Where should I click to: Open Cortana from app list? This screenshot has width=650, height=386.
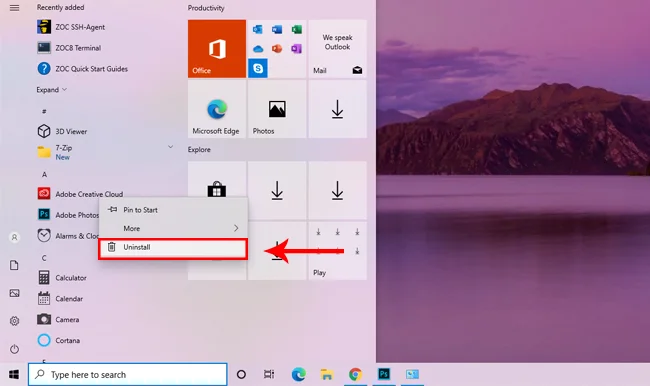click(x=59, y=340)
